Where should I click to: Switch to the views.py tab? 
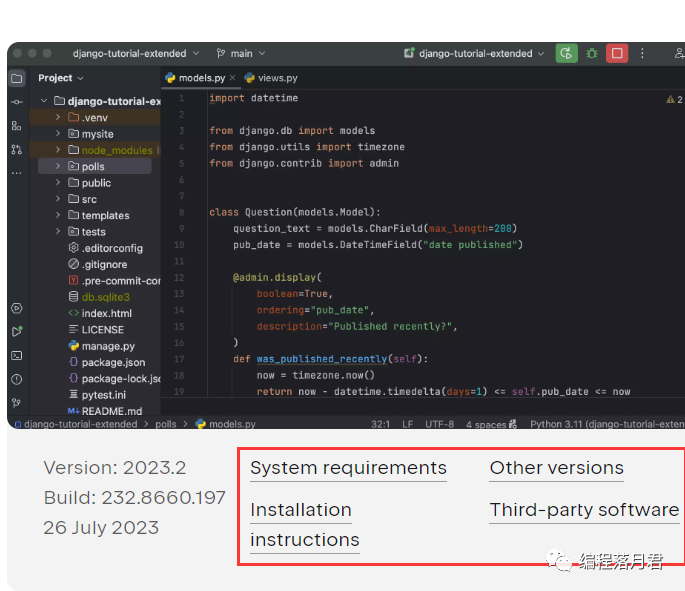(x=271, y=78)
